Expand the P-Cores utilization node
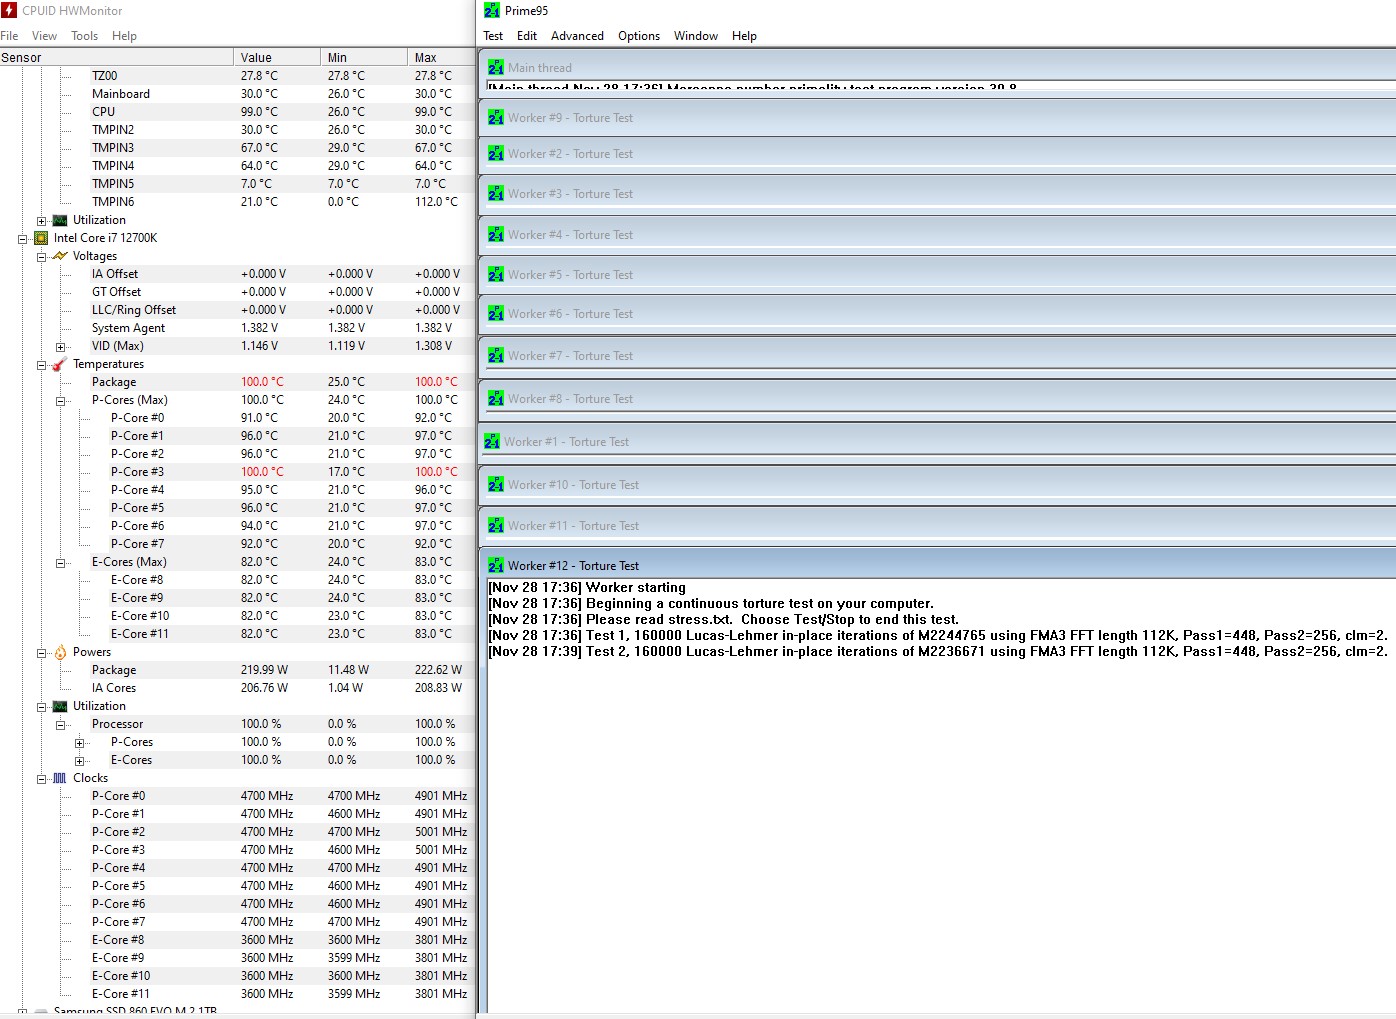The width and height of the screenshot is (1396, 1019). pyautogui.click(x=80, y=743)
